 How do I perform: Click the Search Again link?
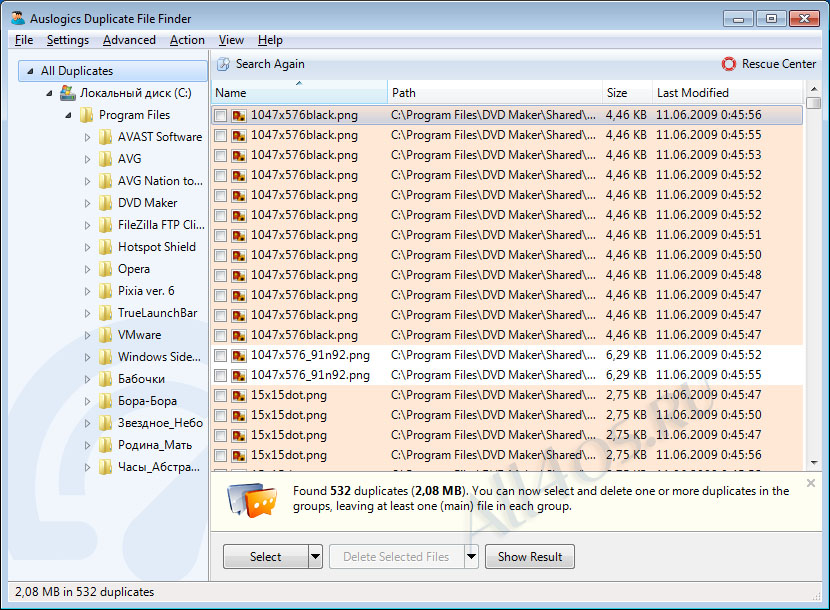click(x=270, y=64)
